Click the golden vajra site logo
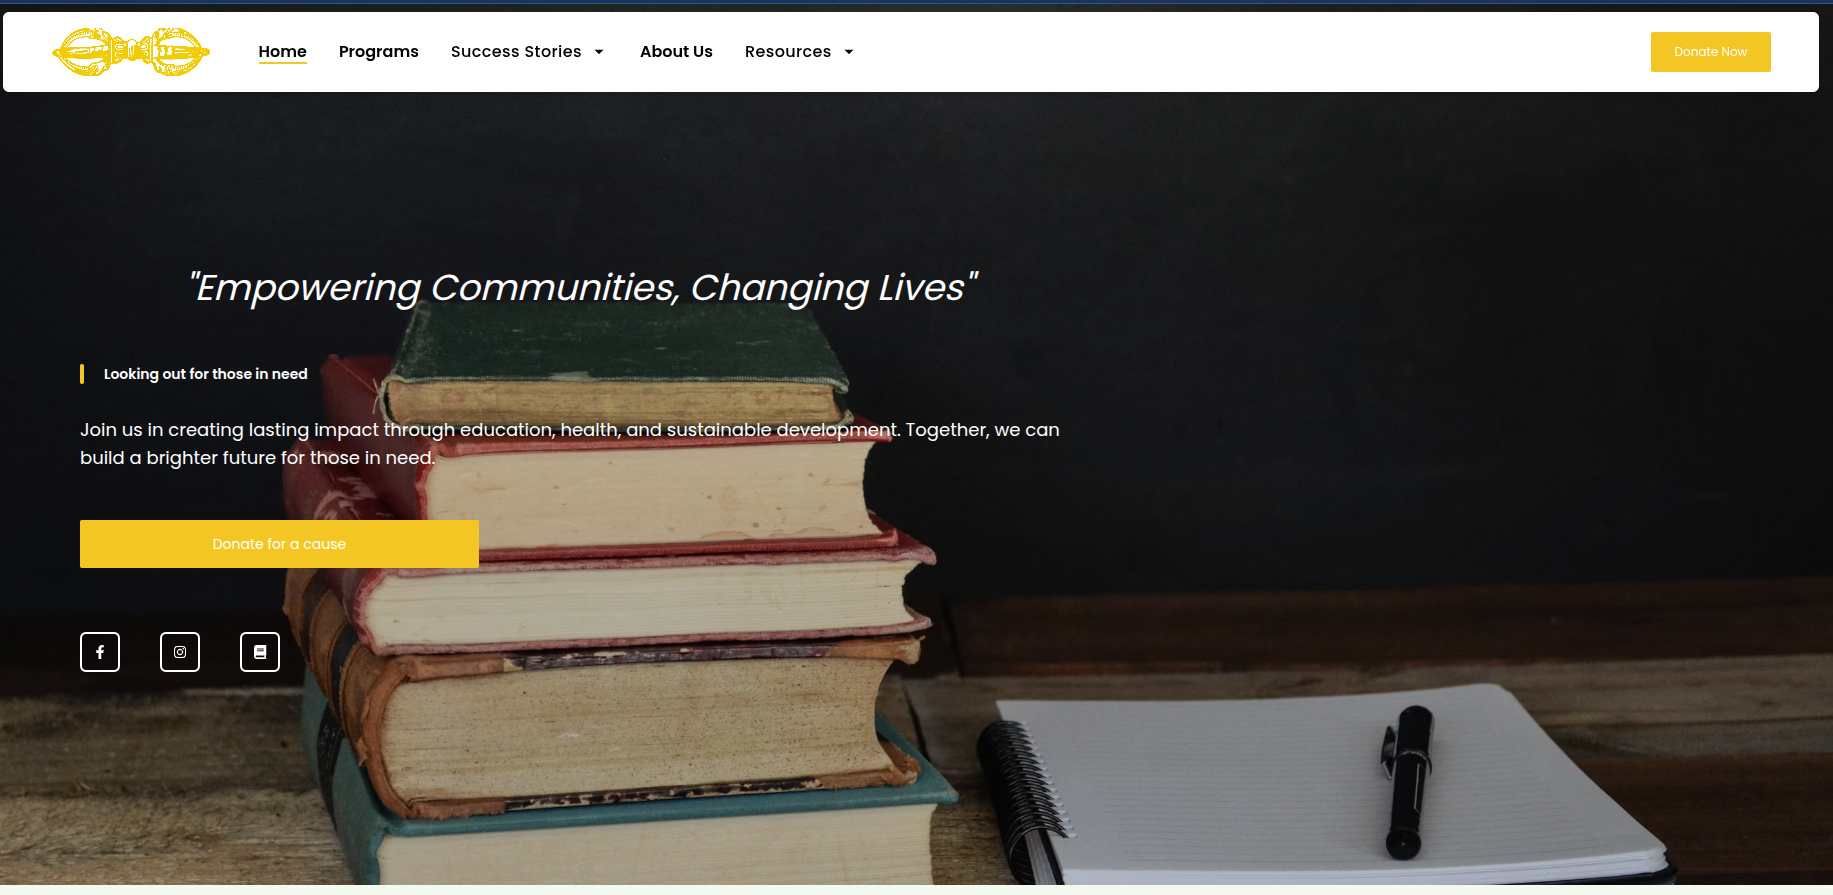Image resolution: width=1833 pixels, height=895 pixels. click(131, 52)
